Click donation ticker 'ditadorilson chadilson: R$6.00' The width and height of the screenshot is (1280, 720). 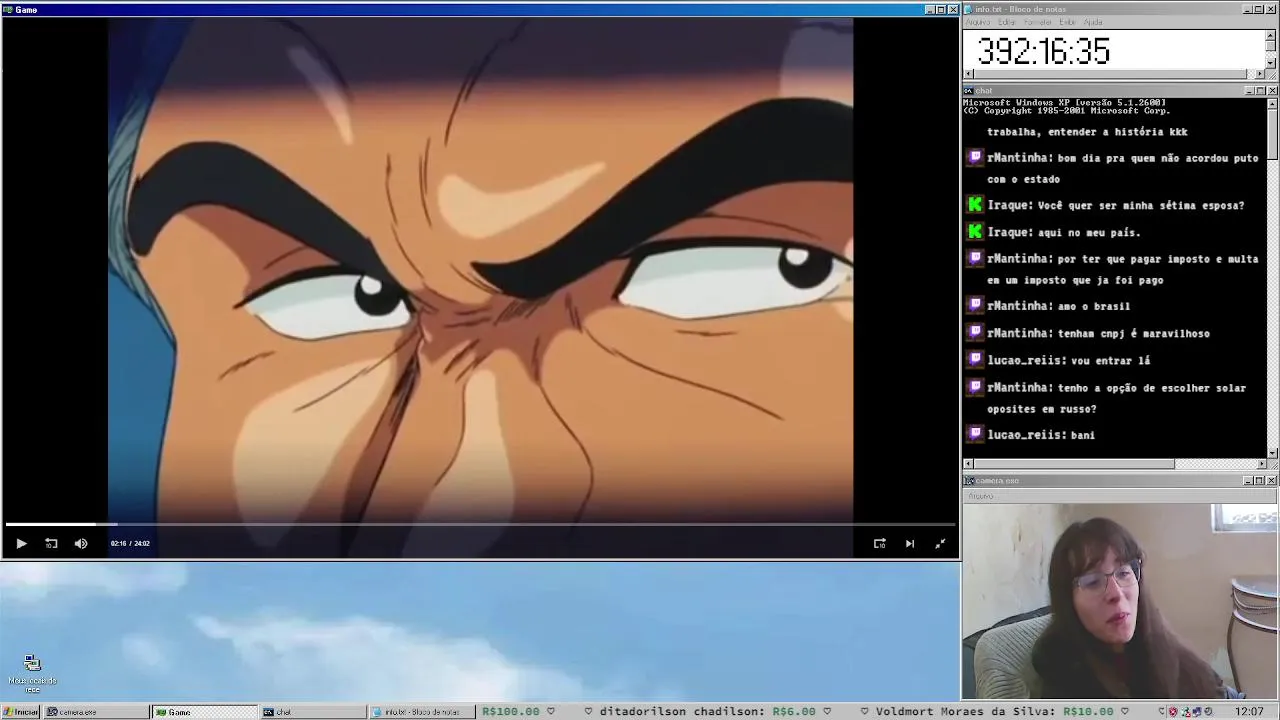click(707, 712)
